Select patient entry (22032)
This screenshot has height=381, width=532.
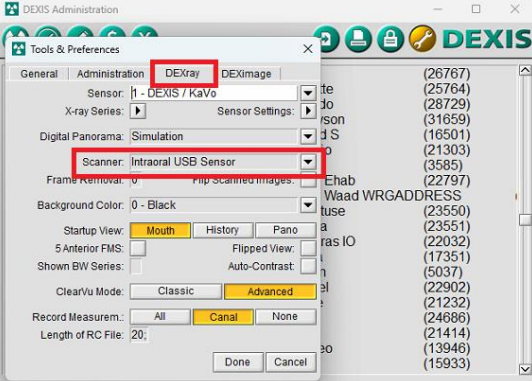[x=446, y=242]
